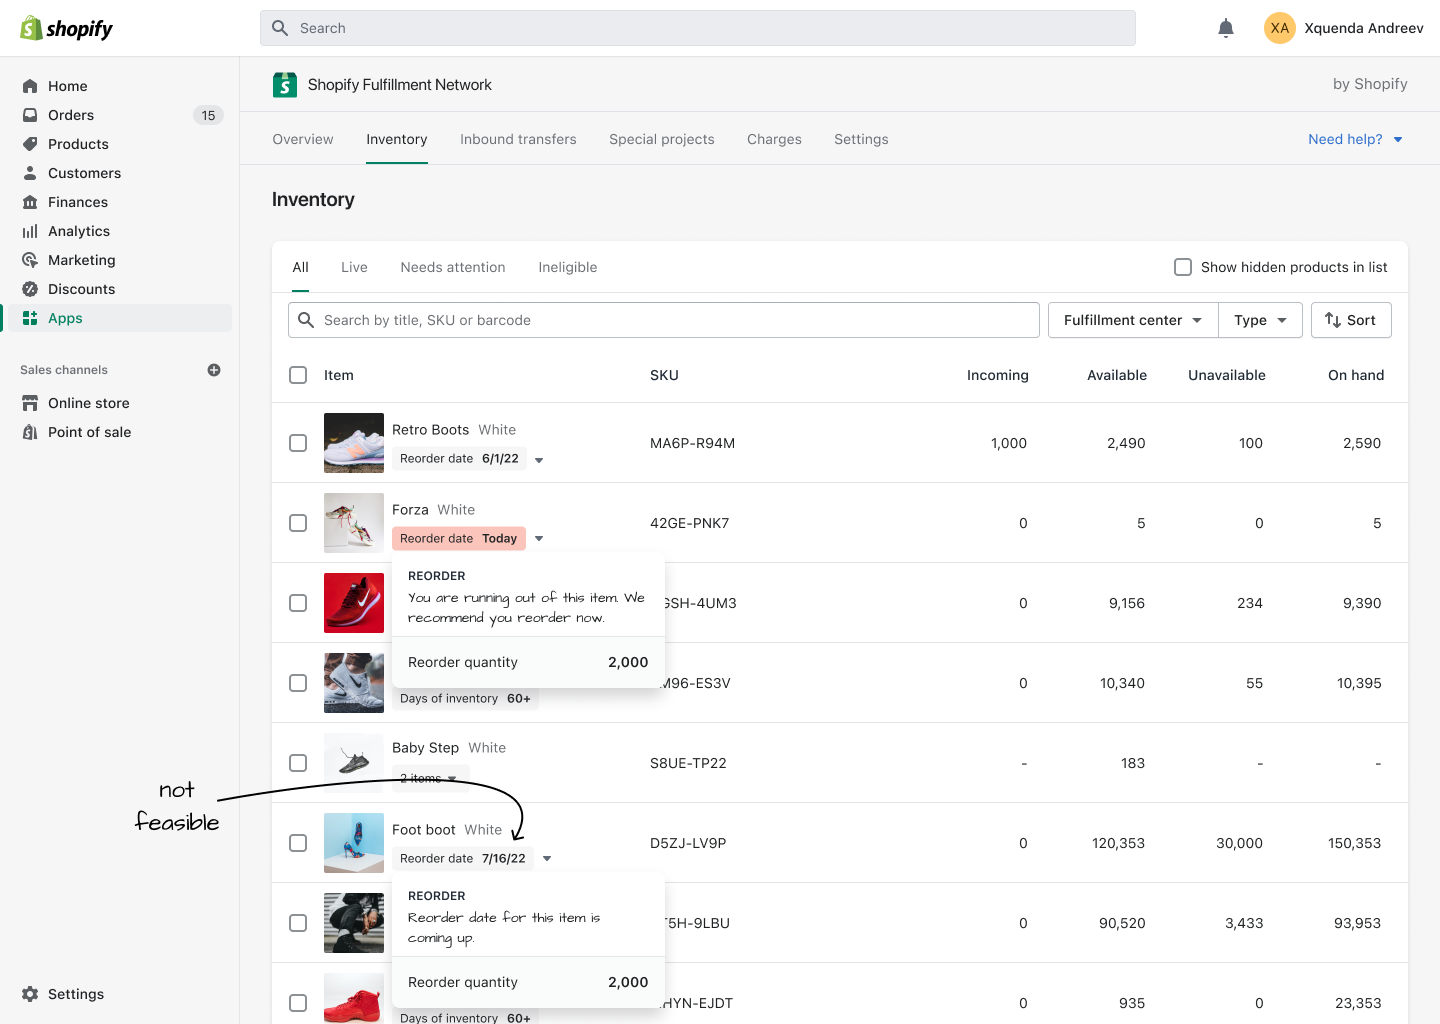Click the Marketing target icon

click(x=30, y=260)
